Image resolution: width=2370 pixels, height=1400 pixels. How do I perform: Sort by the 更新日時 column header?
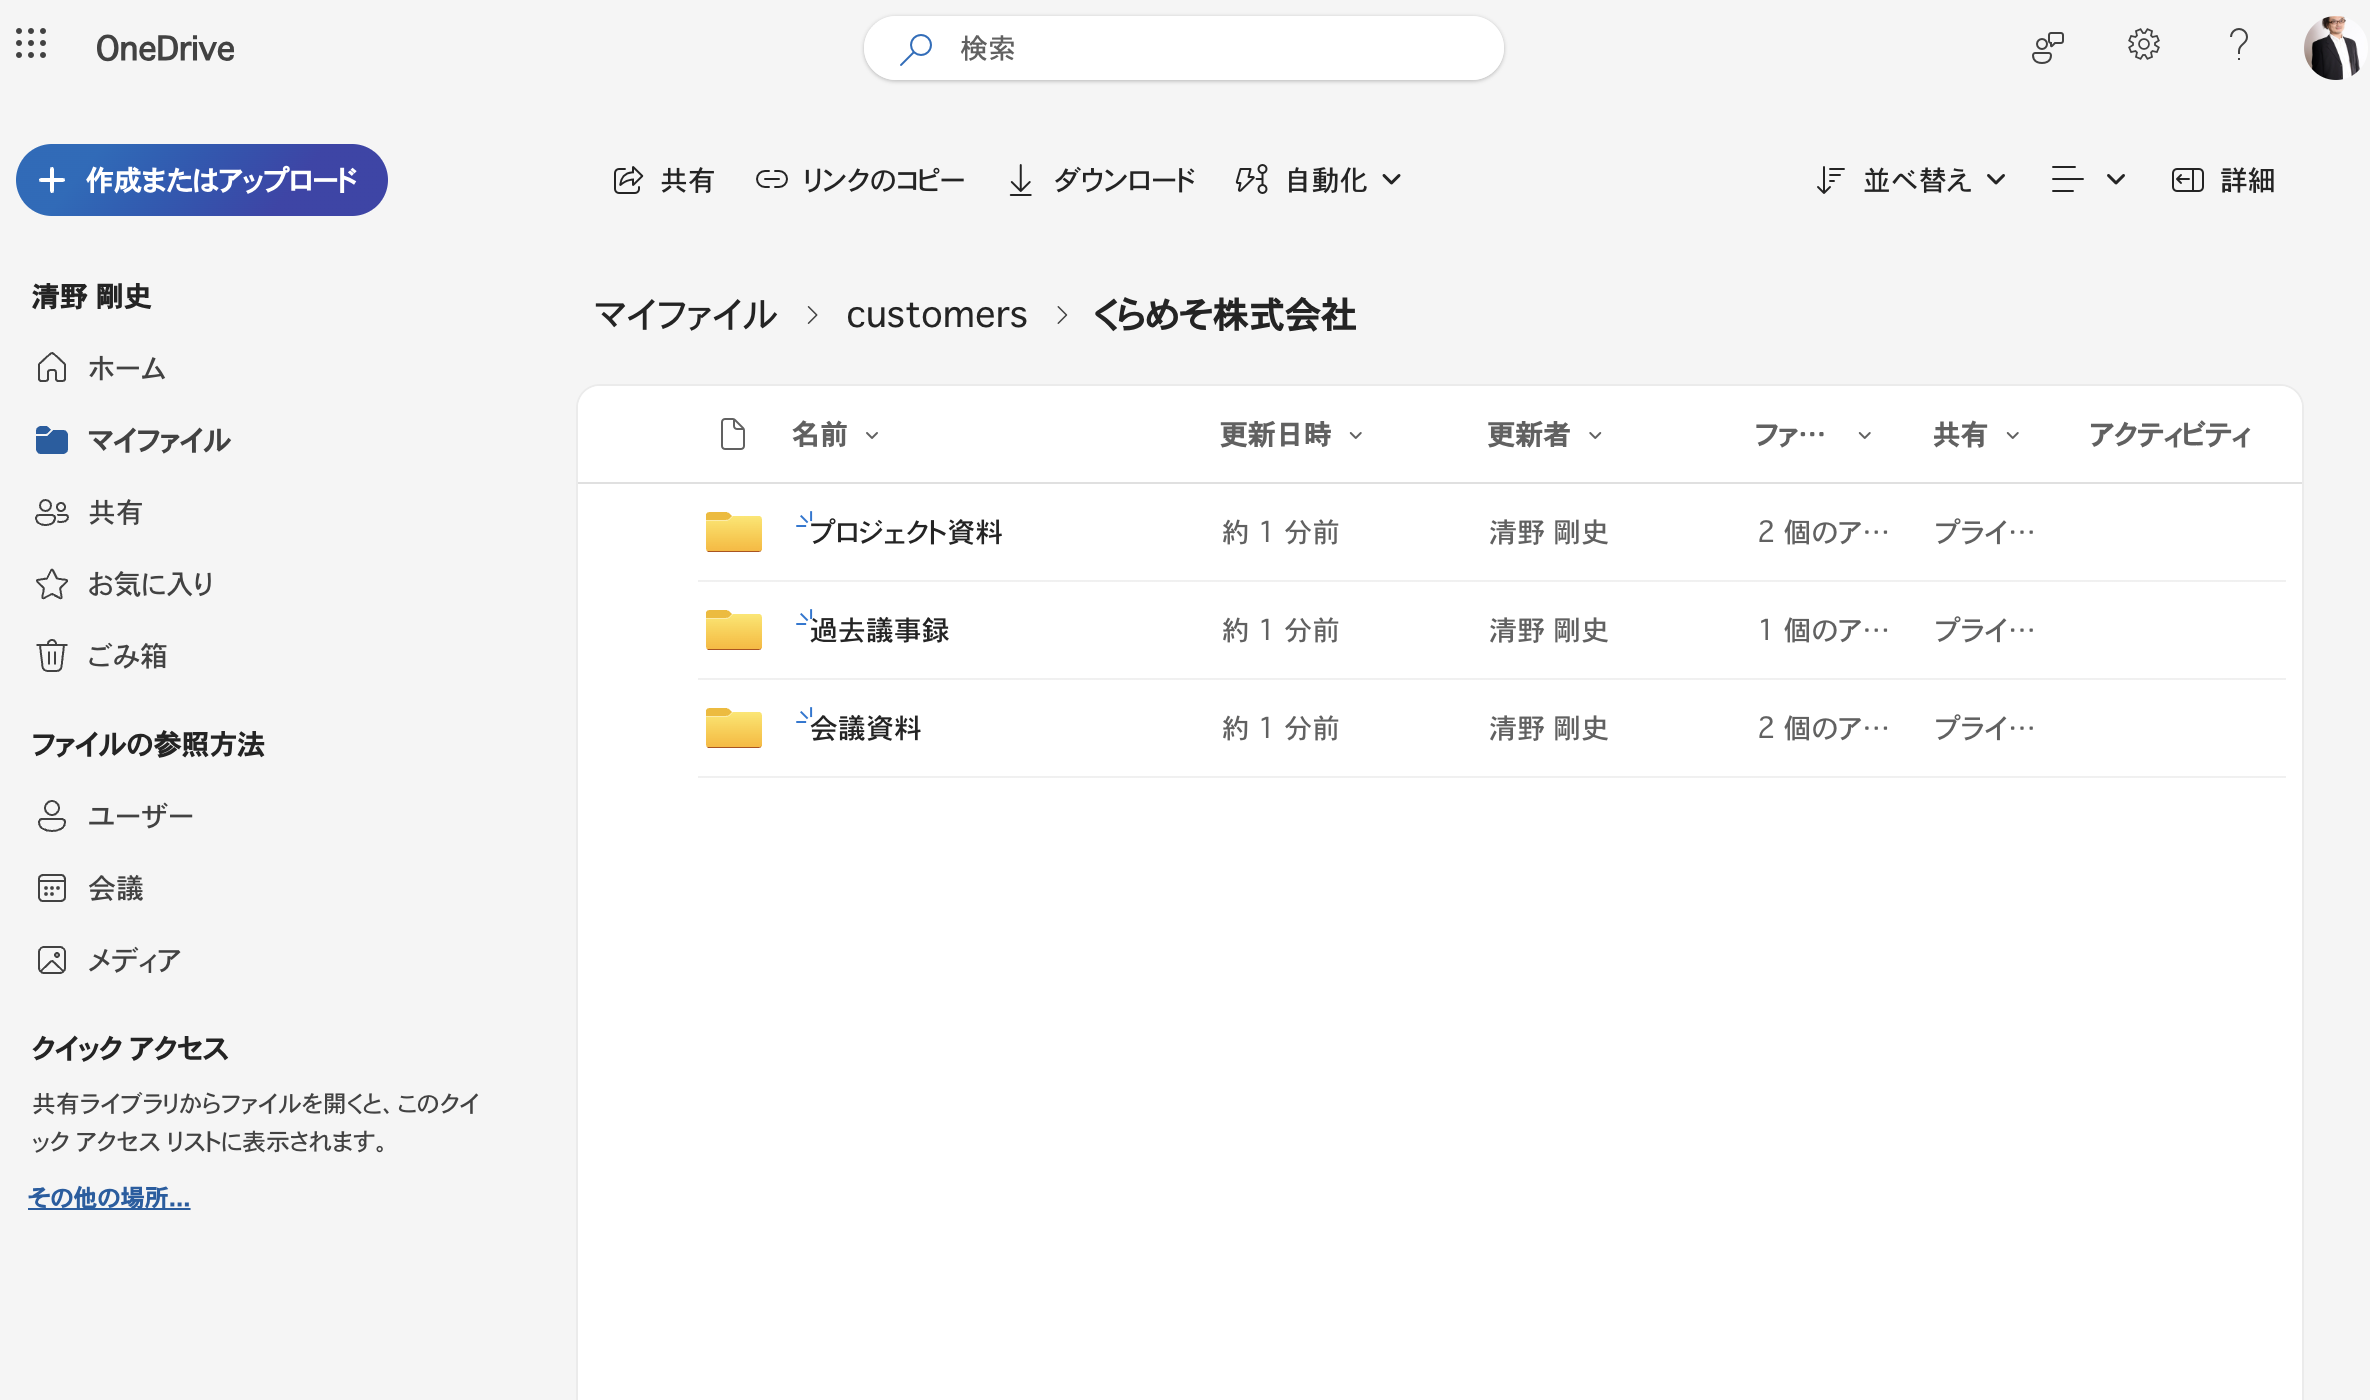(x=1276, y=435)
